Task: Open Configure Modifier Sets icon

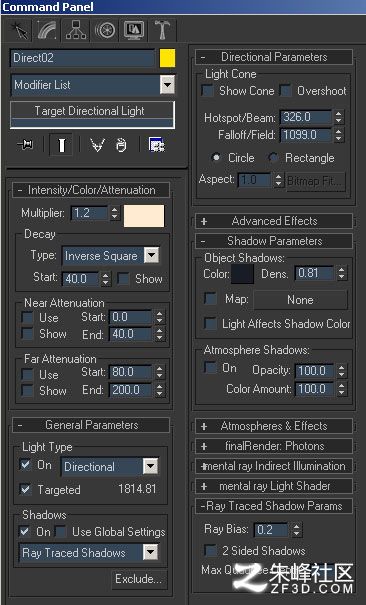Action: coord(157,145)
